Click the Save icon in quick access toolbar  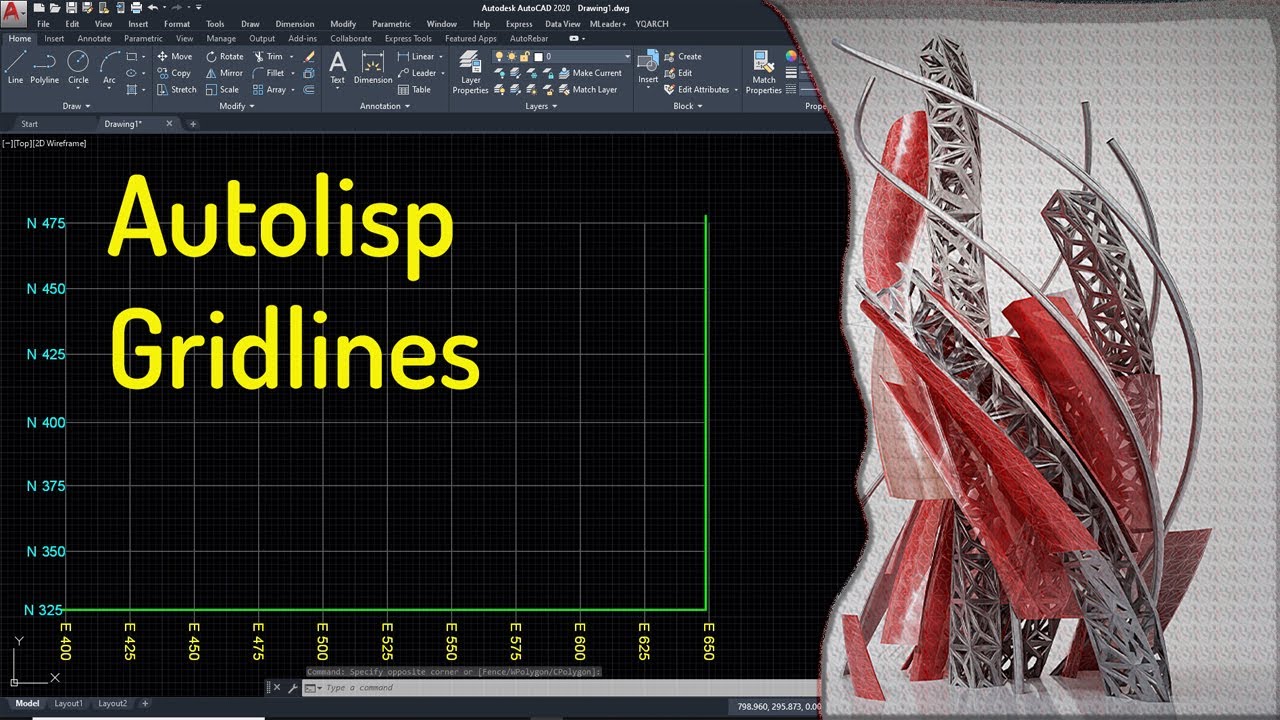72,8
